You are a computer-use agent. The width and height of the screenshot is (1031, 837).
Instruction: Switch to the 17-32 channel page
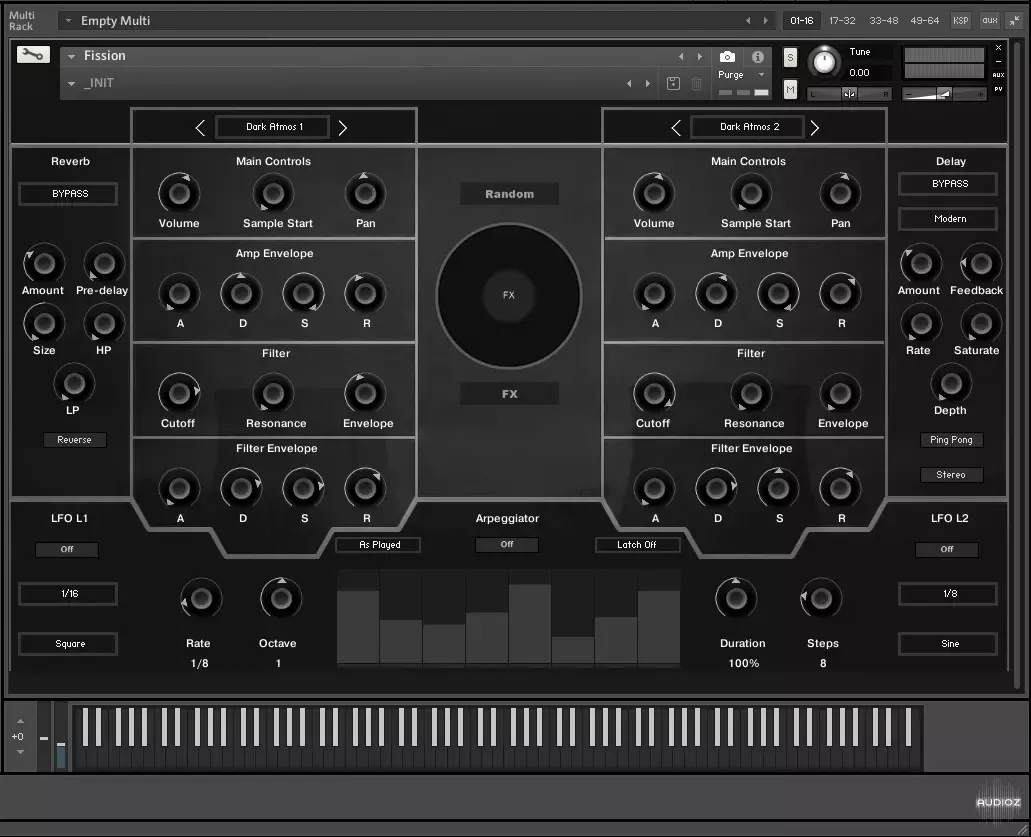coord(842,20)
